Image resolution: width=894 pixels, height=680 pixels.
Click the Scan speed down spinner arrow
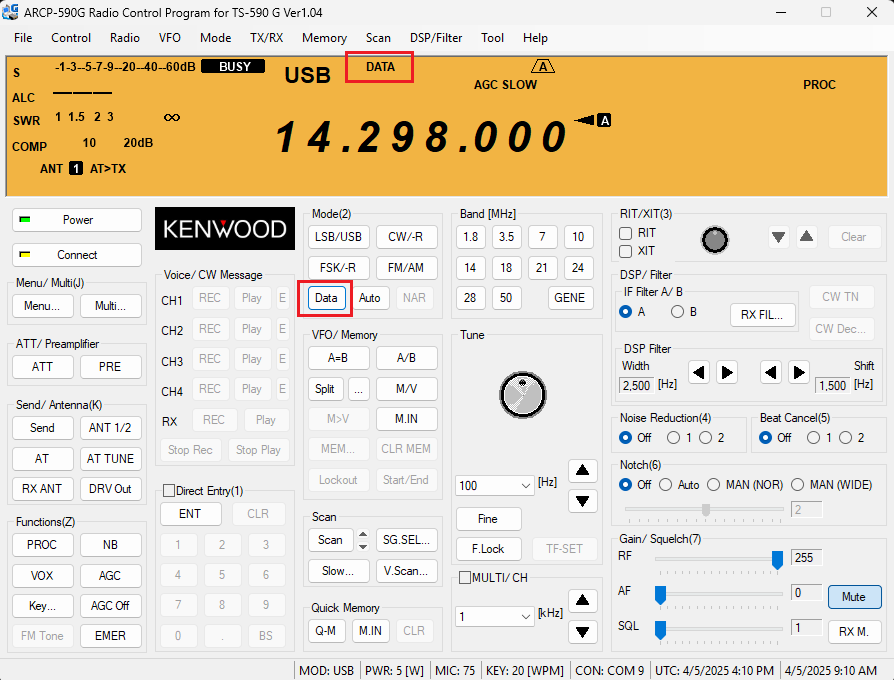tap(363, 546)
